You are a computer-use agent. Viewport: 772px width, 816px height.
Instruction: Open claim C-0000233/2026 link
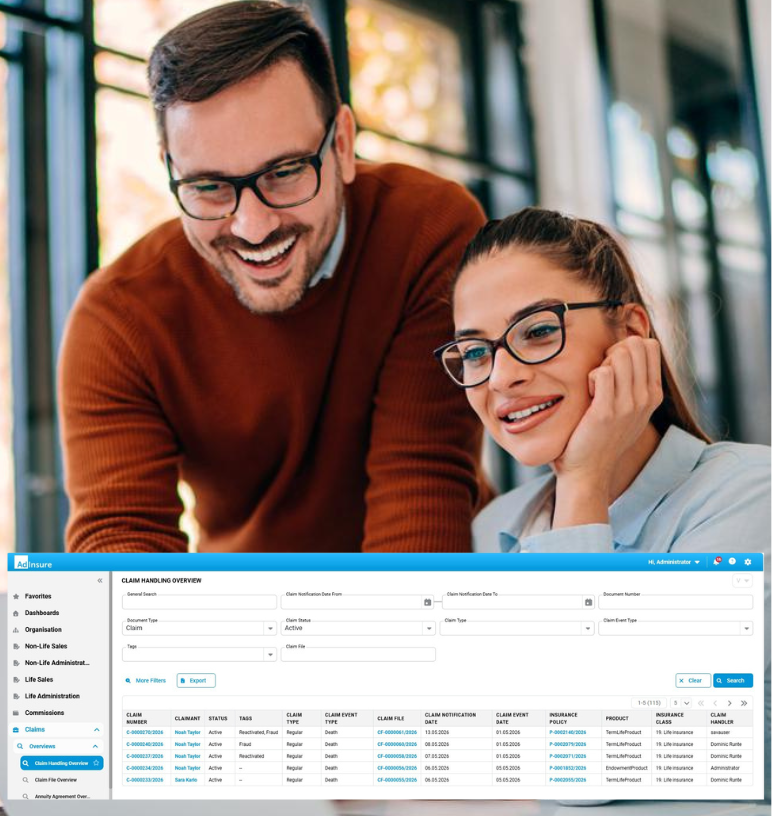click(x=145, y=780)
